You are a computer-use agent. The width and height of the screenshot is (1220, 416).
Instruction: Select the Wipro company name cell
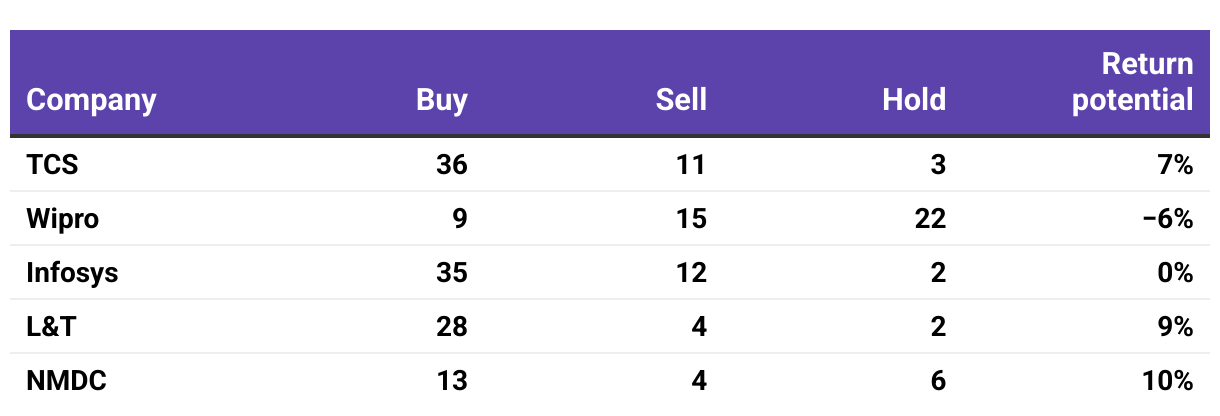click(63, 219)
